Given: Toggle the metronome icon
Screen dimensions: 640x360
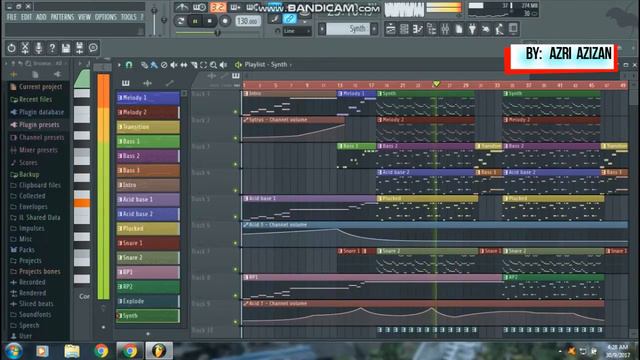Looking at the screenshot, I should tap(182, 7).
